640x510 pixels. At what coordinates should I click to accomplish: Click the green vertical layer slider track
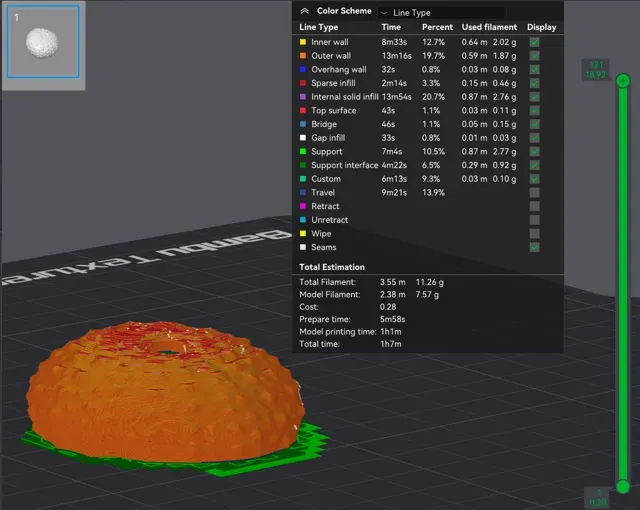[623, 284]
